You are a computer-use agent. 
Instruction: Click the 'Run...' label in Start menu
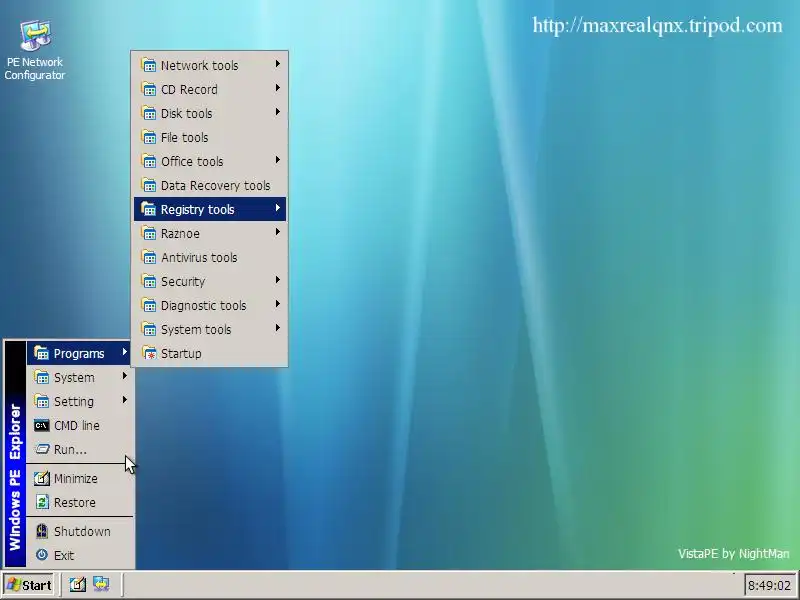click(x=70, y=449)
